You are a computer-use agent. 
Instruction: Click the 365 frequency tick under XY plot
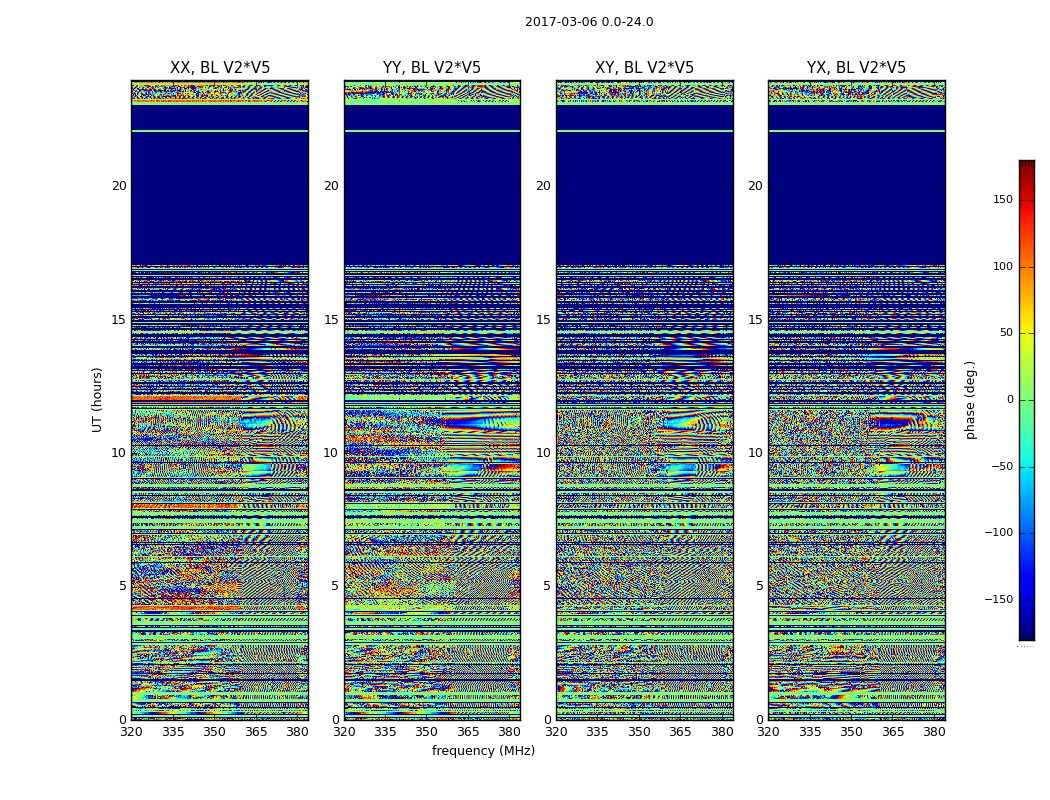coord(680,732)
